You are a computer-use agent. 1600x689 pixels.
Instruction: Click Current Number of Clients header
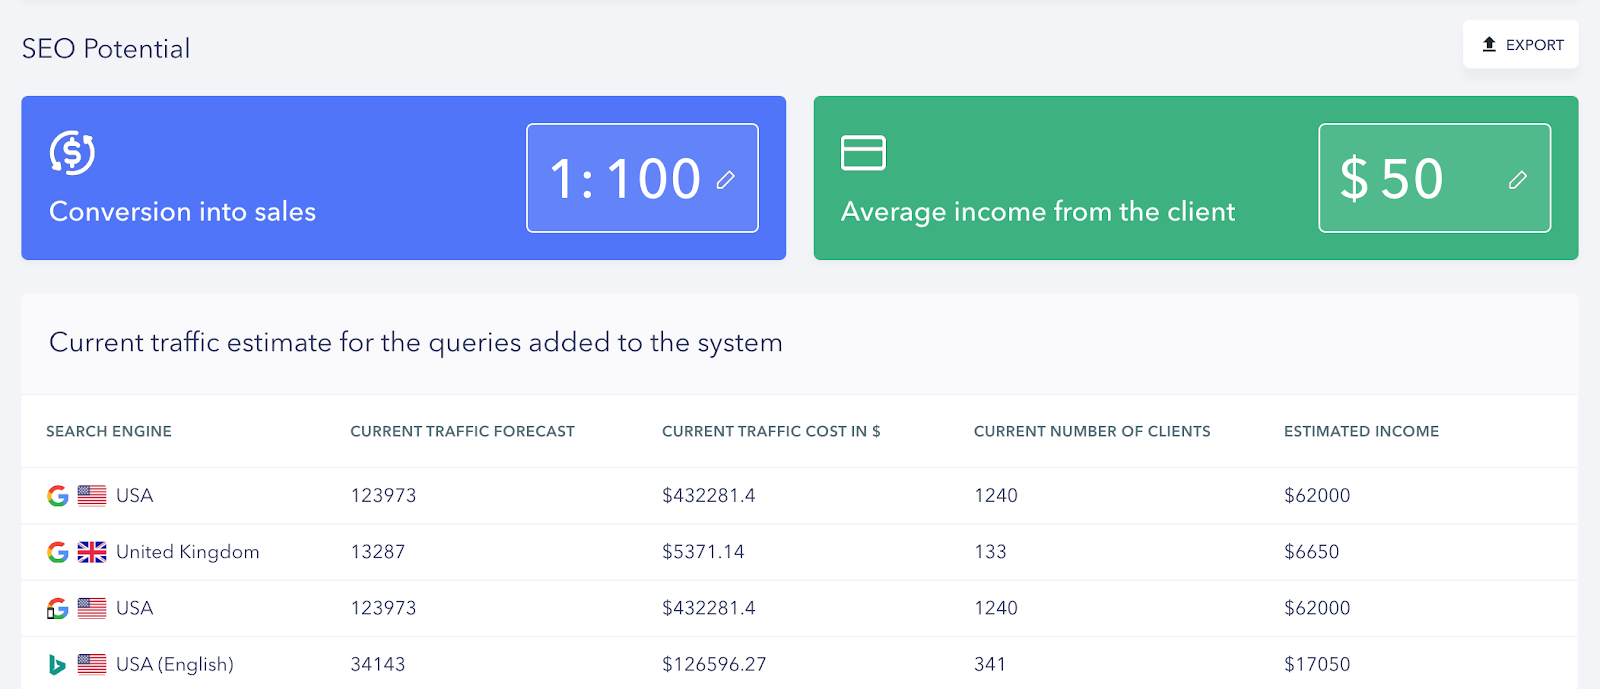coord(1092,431)
